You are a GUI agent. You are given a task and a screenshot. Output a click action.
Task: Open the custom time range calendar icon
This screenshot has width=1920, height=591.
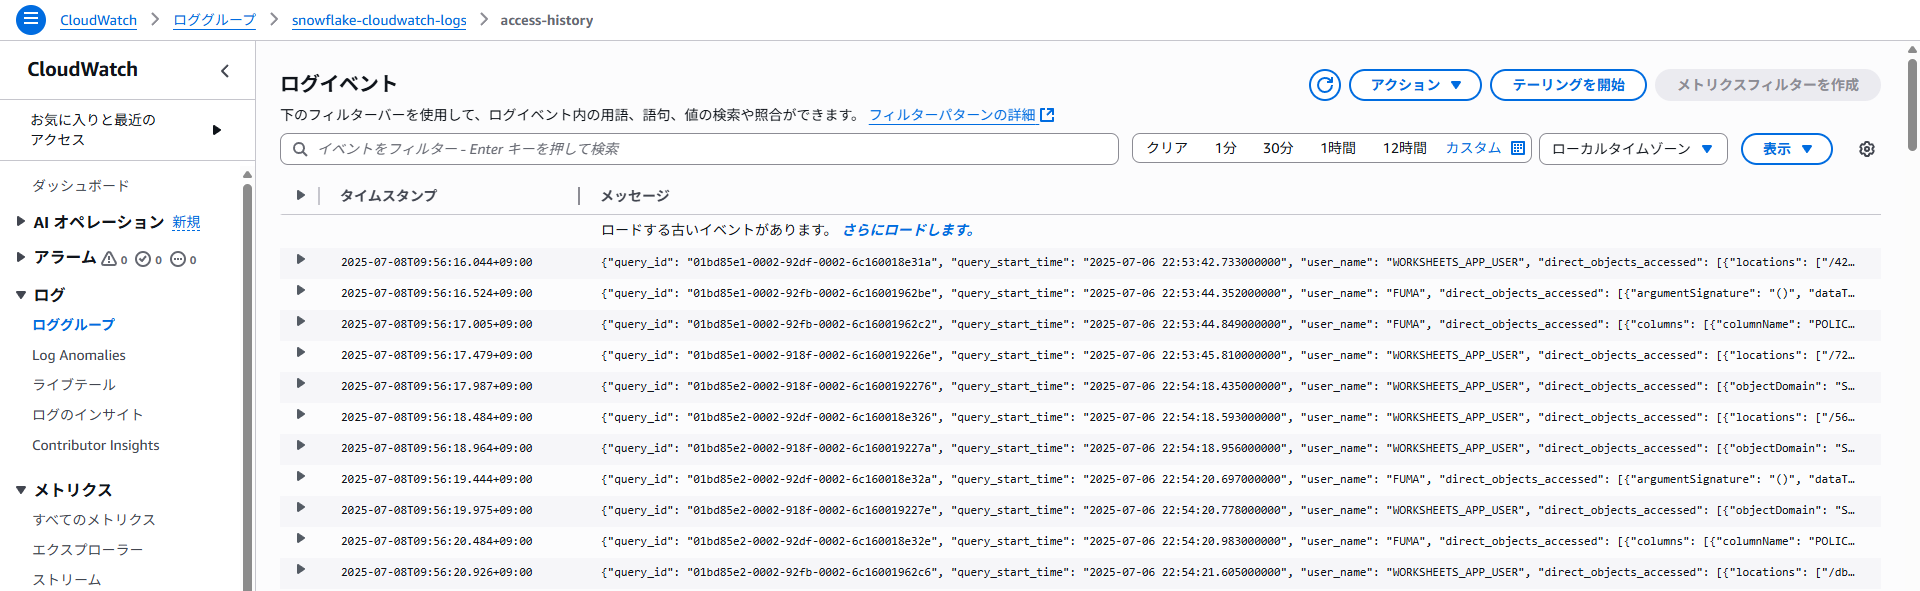pyautogui.click(x=1518, y=148)
